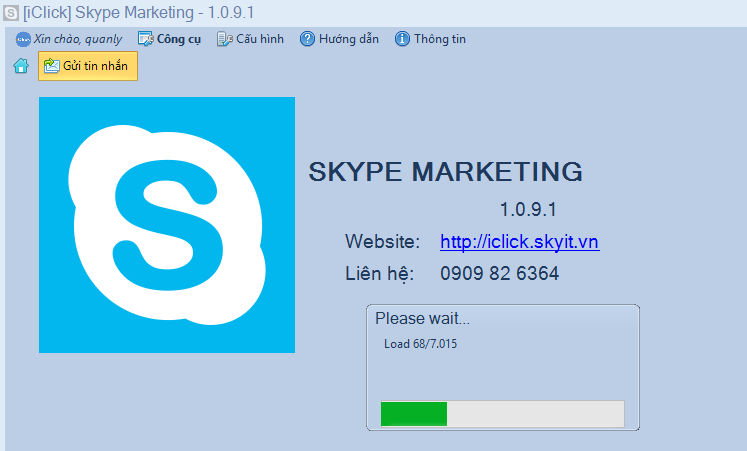Click the loading progress bar
The width and height of the screenshot is (747, 451).
[503, 413]
